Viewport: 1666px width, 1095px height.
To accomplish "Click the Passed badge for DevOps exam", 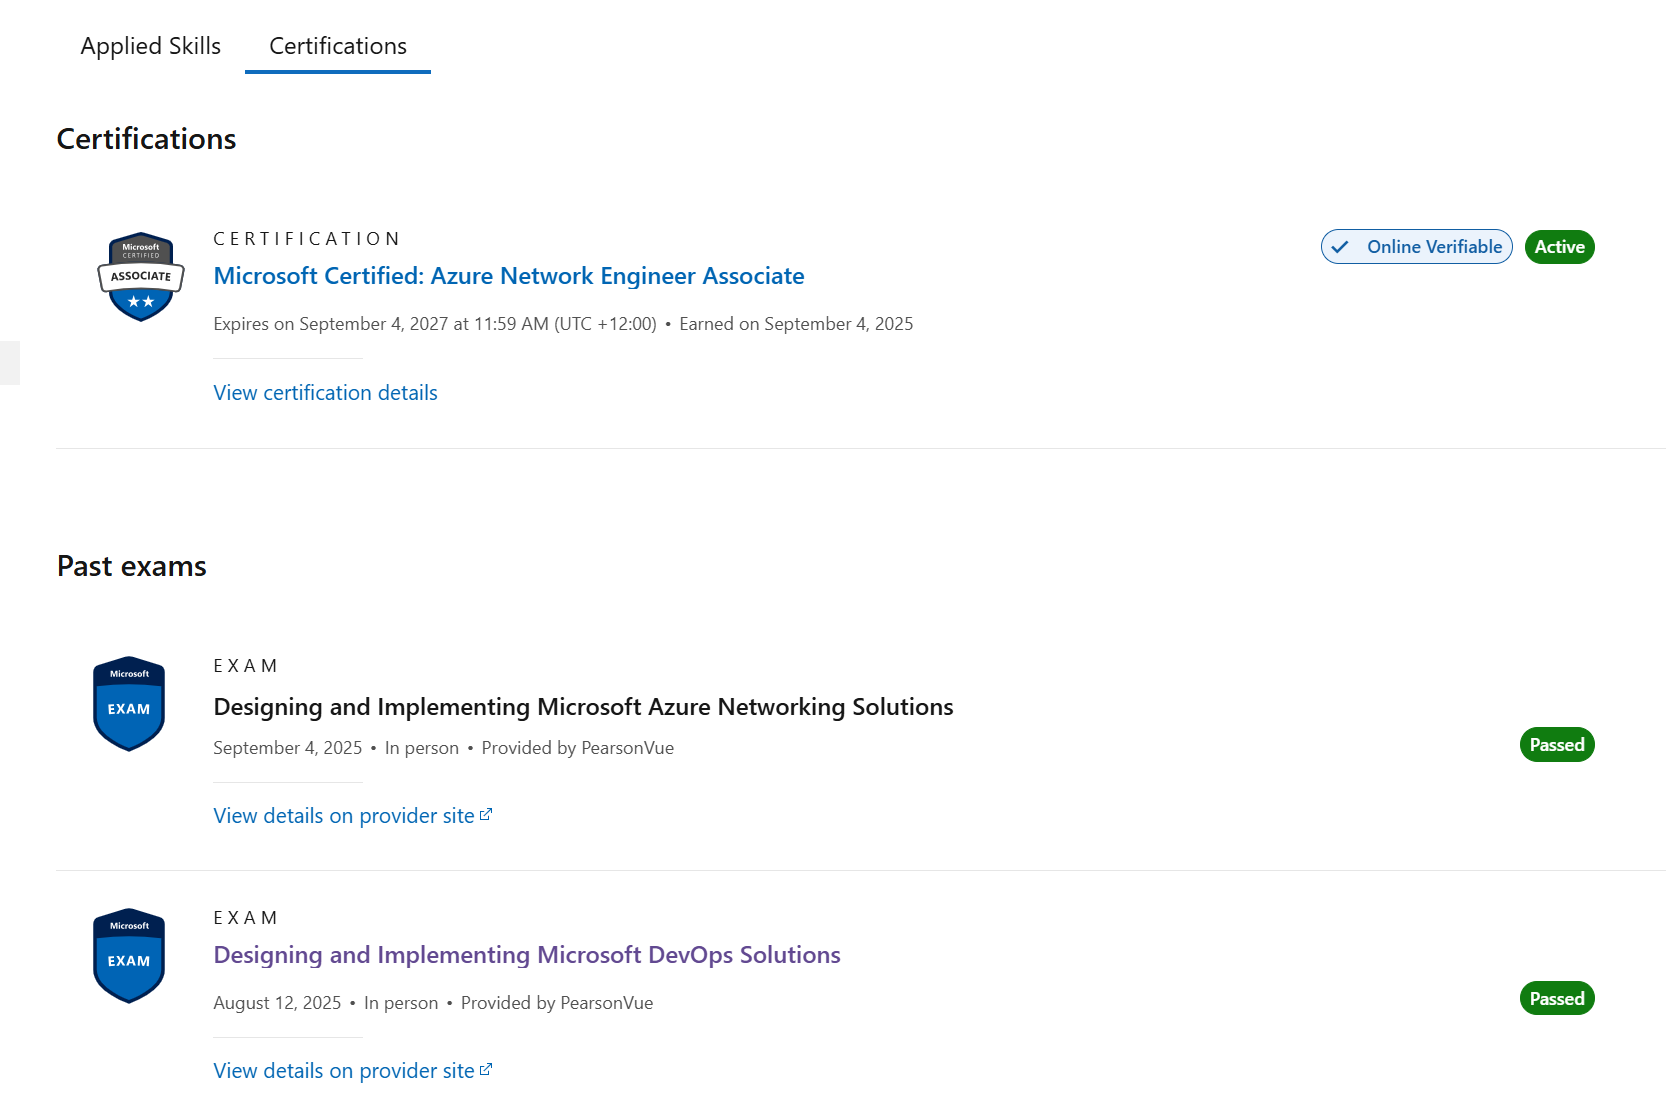I will point(1557,999).
